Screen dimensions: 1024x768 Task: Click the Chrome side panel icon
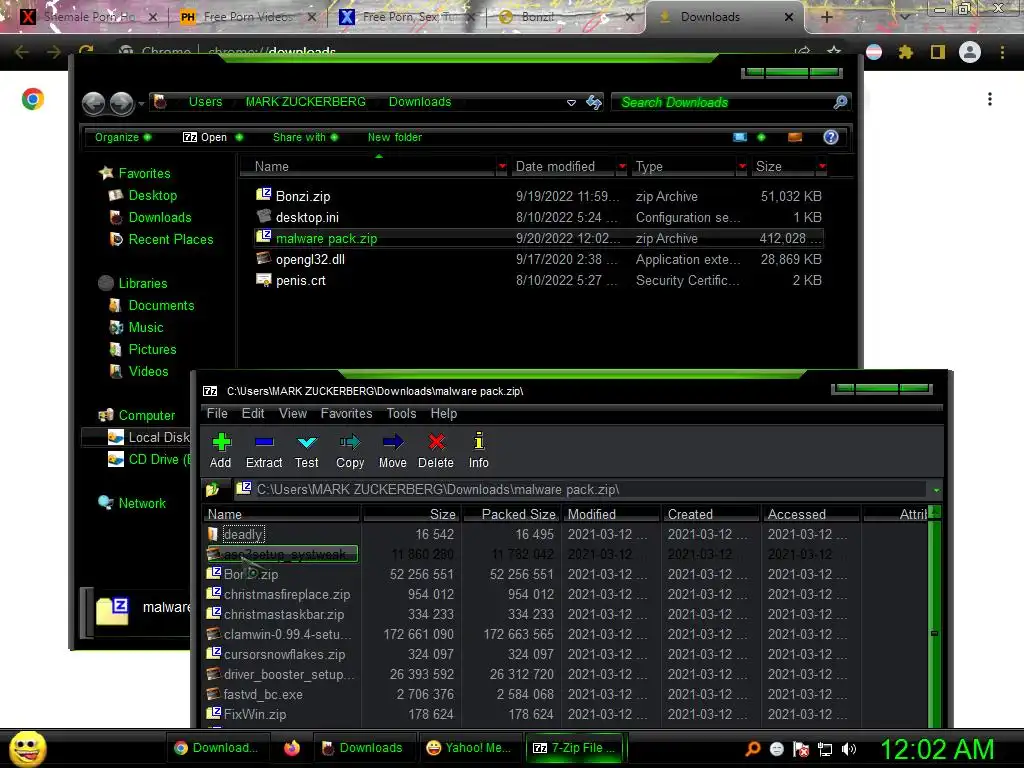(938, 52)
